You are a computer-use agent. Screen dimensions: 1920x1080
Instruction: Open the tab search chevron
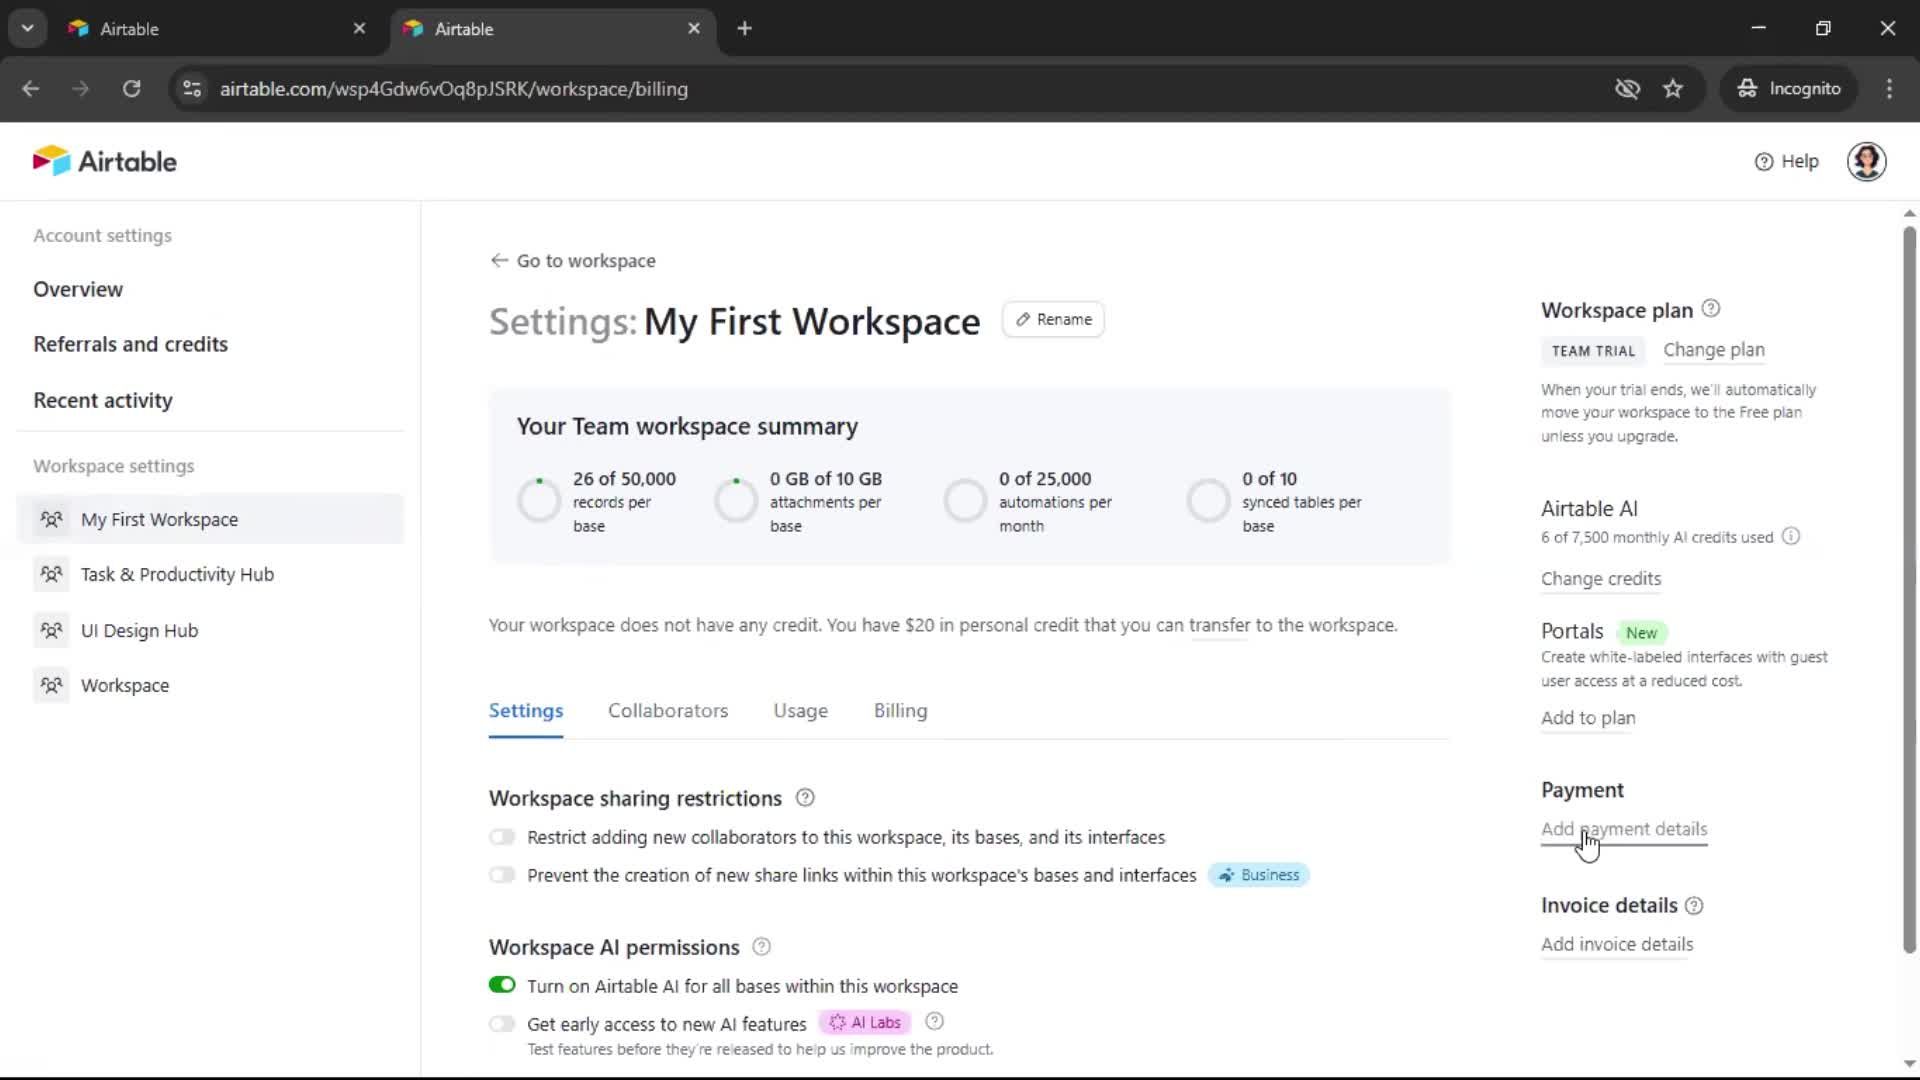tap(27, 28)
